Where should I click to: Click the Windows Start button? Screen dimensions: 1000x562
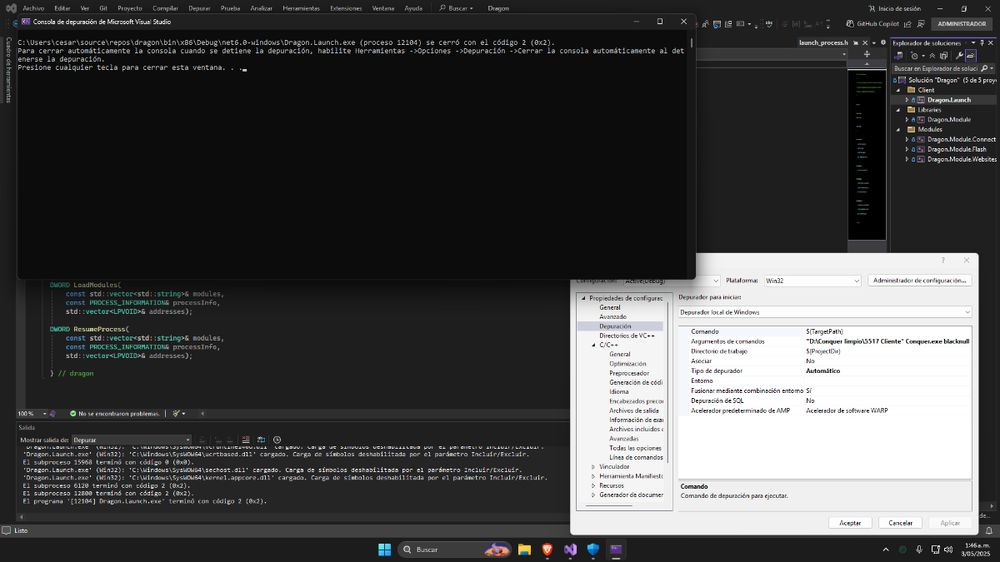385,550
